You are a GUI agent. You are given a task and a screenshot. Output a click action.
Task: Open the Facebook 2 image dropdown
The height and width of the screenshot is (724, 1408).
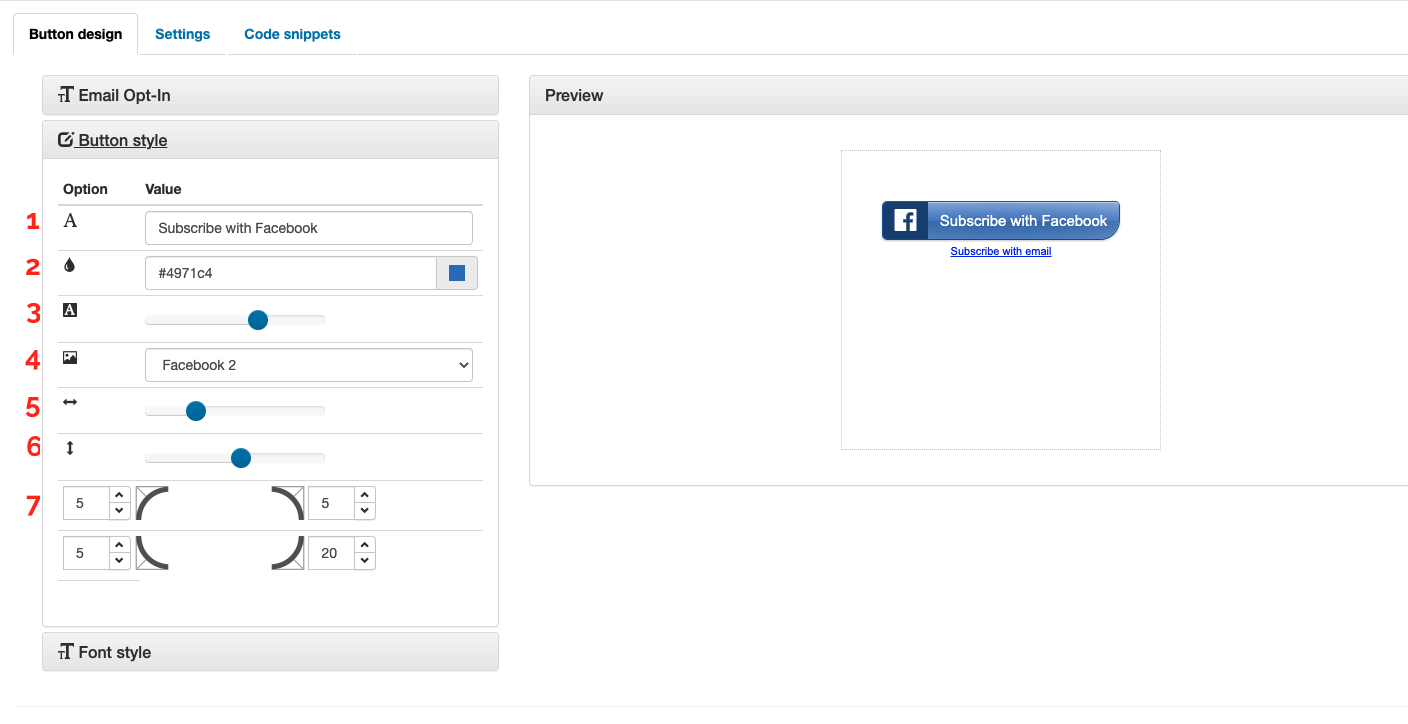point(309,365)
